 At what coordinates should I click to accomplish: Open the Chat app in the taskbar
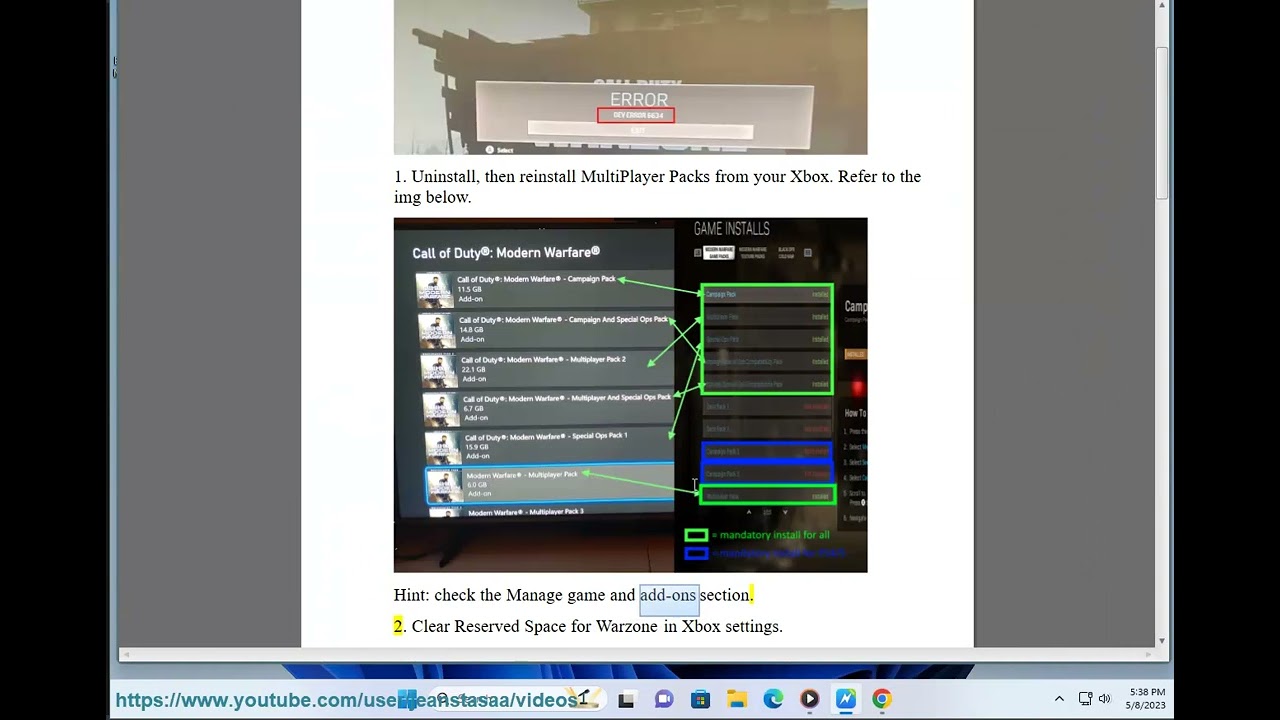(x=664, y=699)
